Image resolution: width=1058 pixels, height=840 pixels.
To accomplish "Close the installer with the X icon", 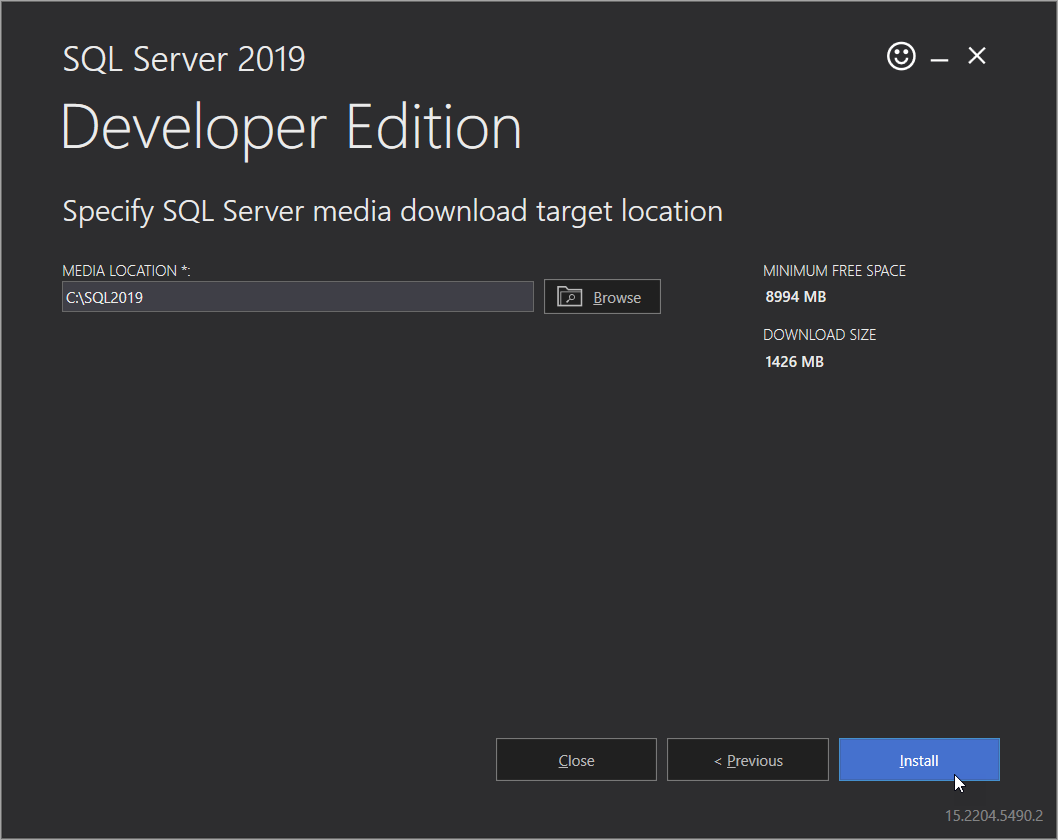I will (977, 56).
